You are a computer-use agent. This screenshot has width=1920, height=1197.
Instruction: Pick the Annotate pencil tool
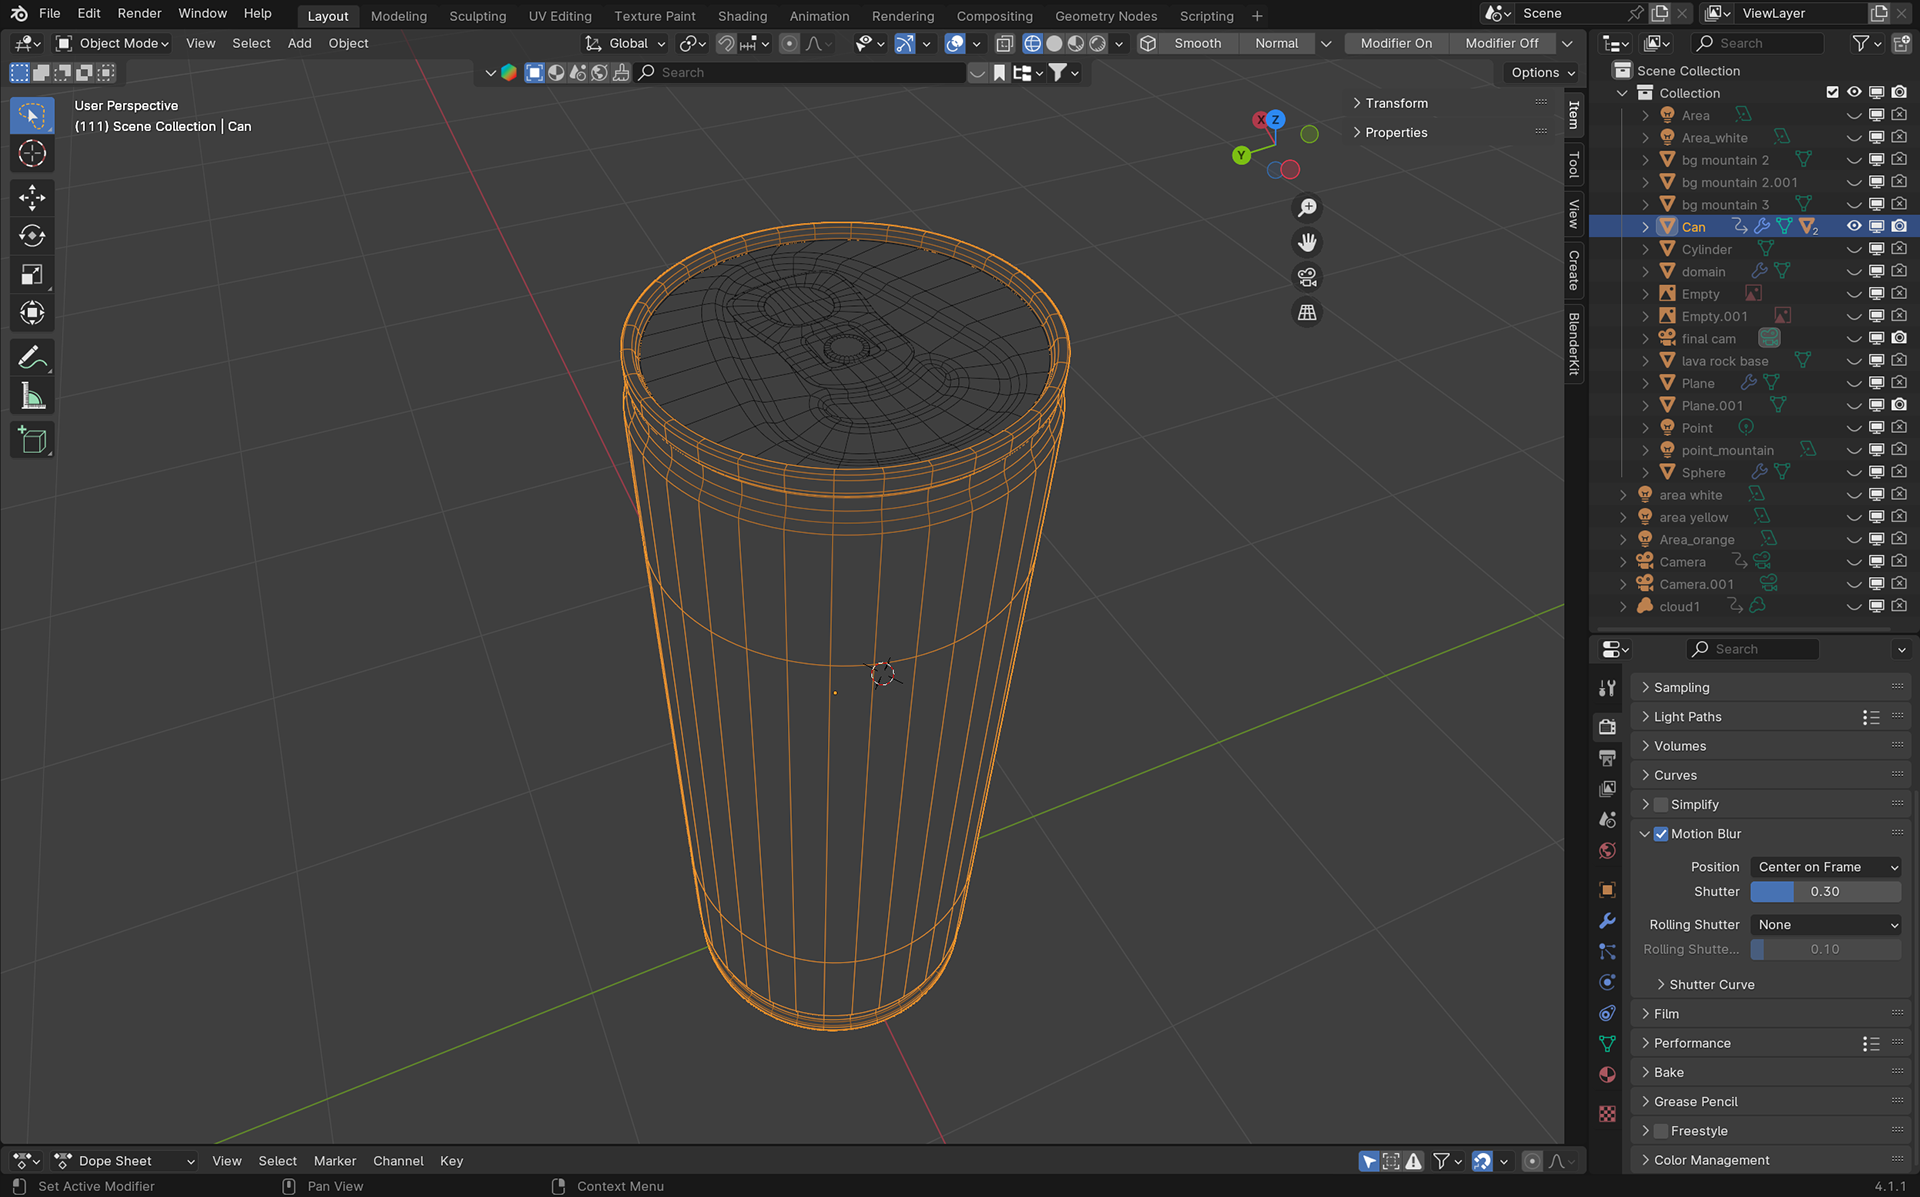[x=32, y=357]
